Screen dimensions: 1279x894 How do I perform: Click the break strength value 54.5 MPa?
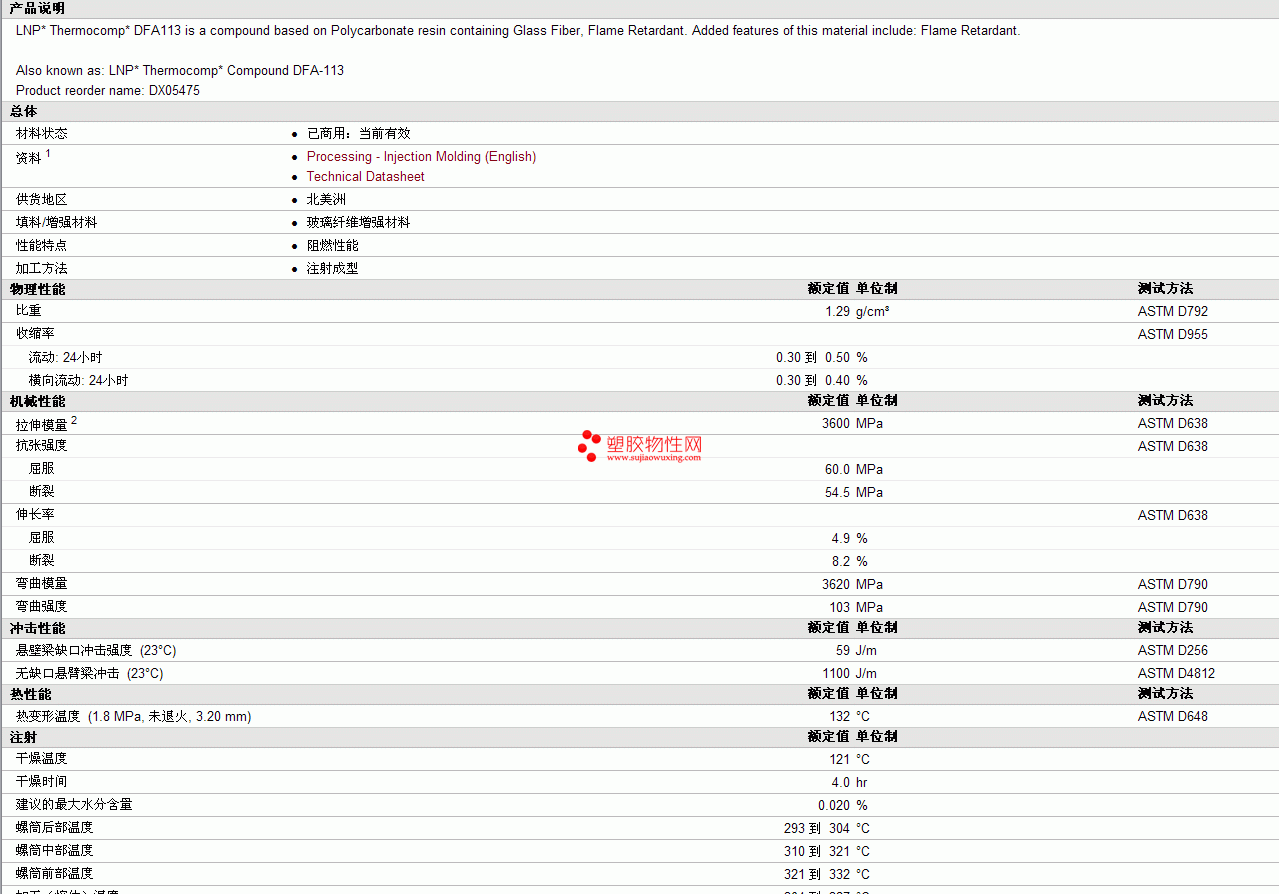[854, 492]
